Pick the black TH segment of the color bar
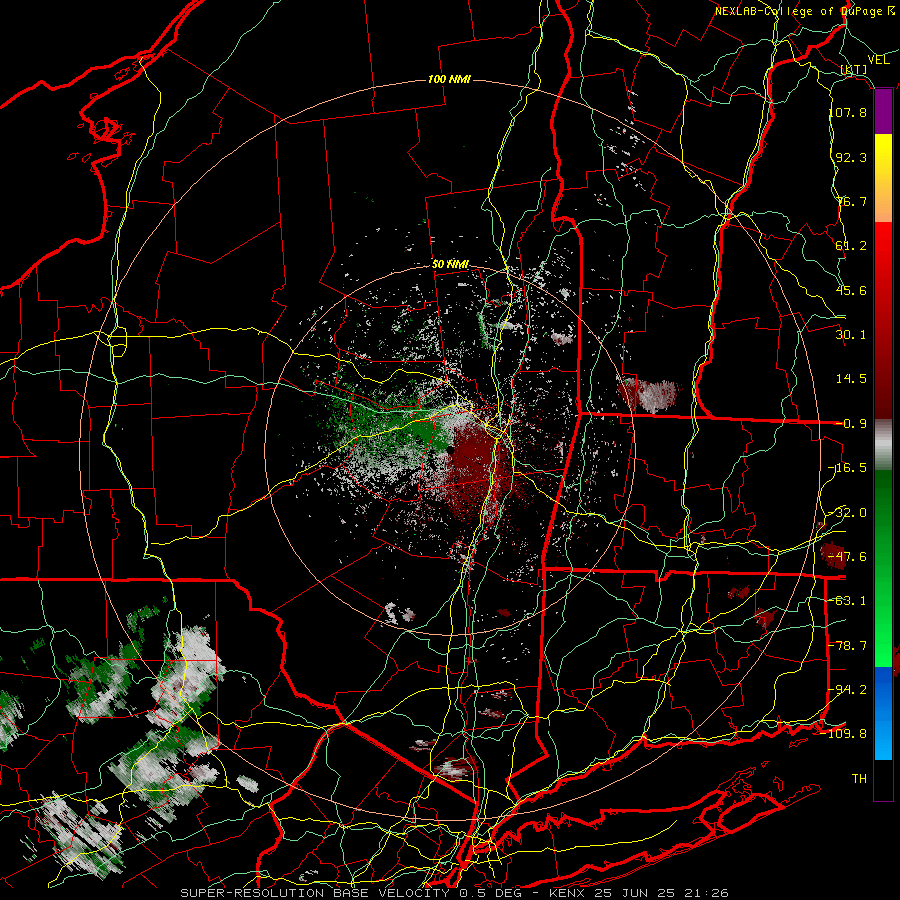The width and height of the screenshot is (900, 900). [x=883, y=779]
